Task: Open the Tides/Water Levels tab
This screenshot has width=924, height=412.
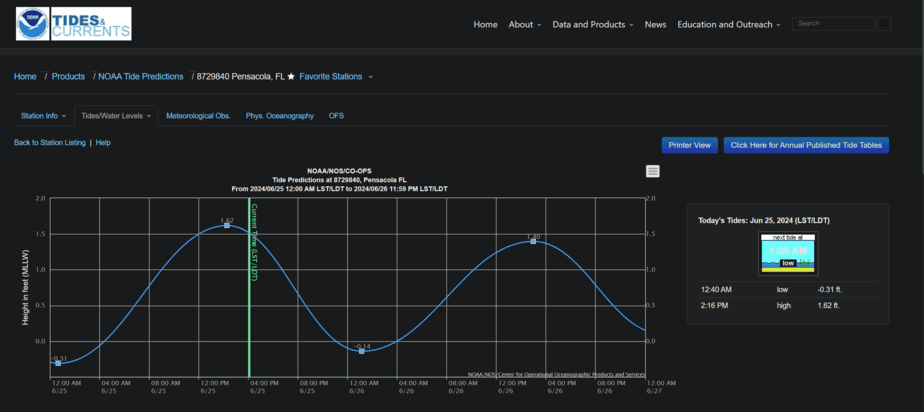Action: point(116,116)
